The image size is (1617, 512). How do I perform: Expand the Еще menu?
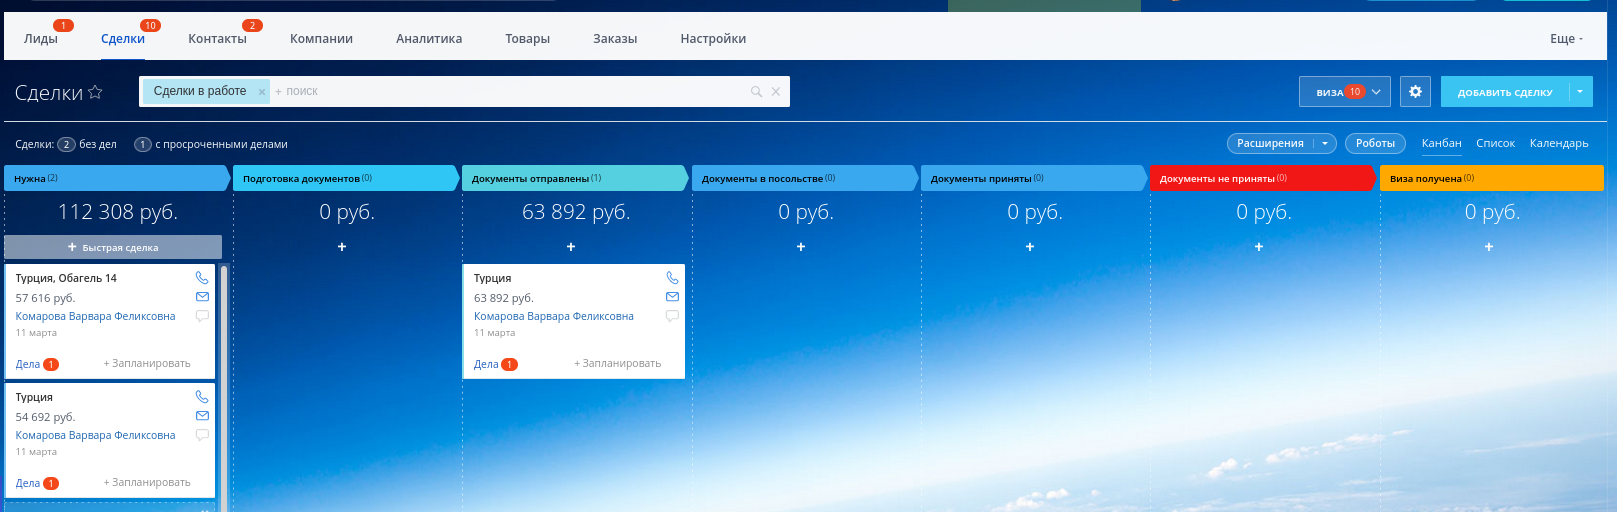tap(1566, 39)
